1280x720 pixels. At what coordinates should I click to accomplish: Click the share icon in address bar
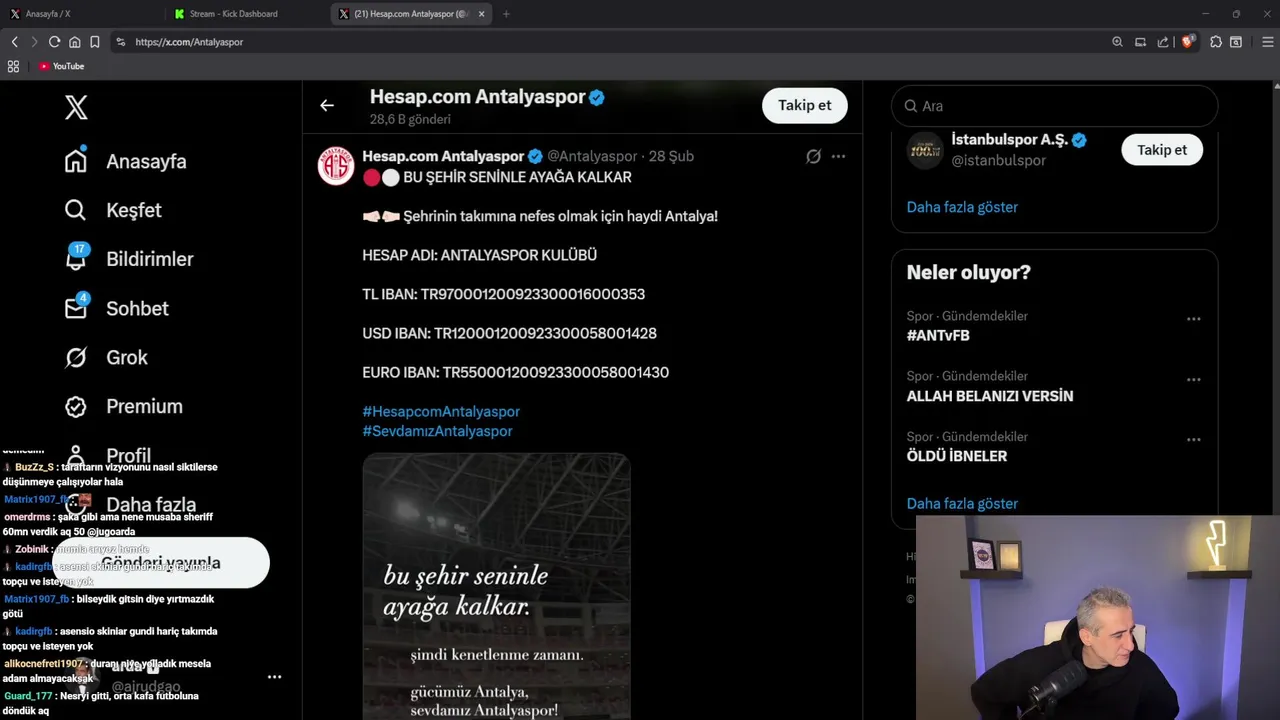tap(1163, 42)
